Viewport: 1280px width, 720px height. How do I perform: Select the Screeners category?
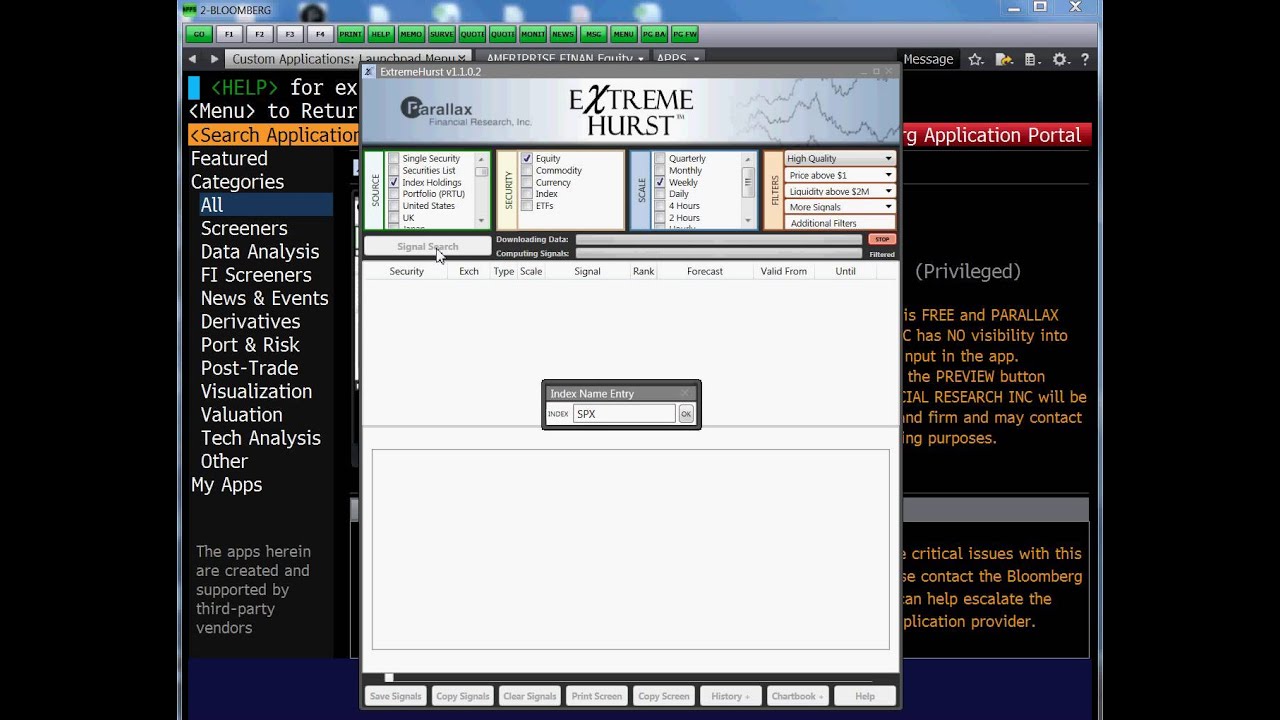244,228
